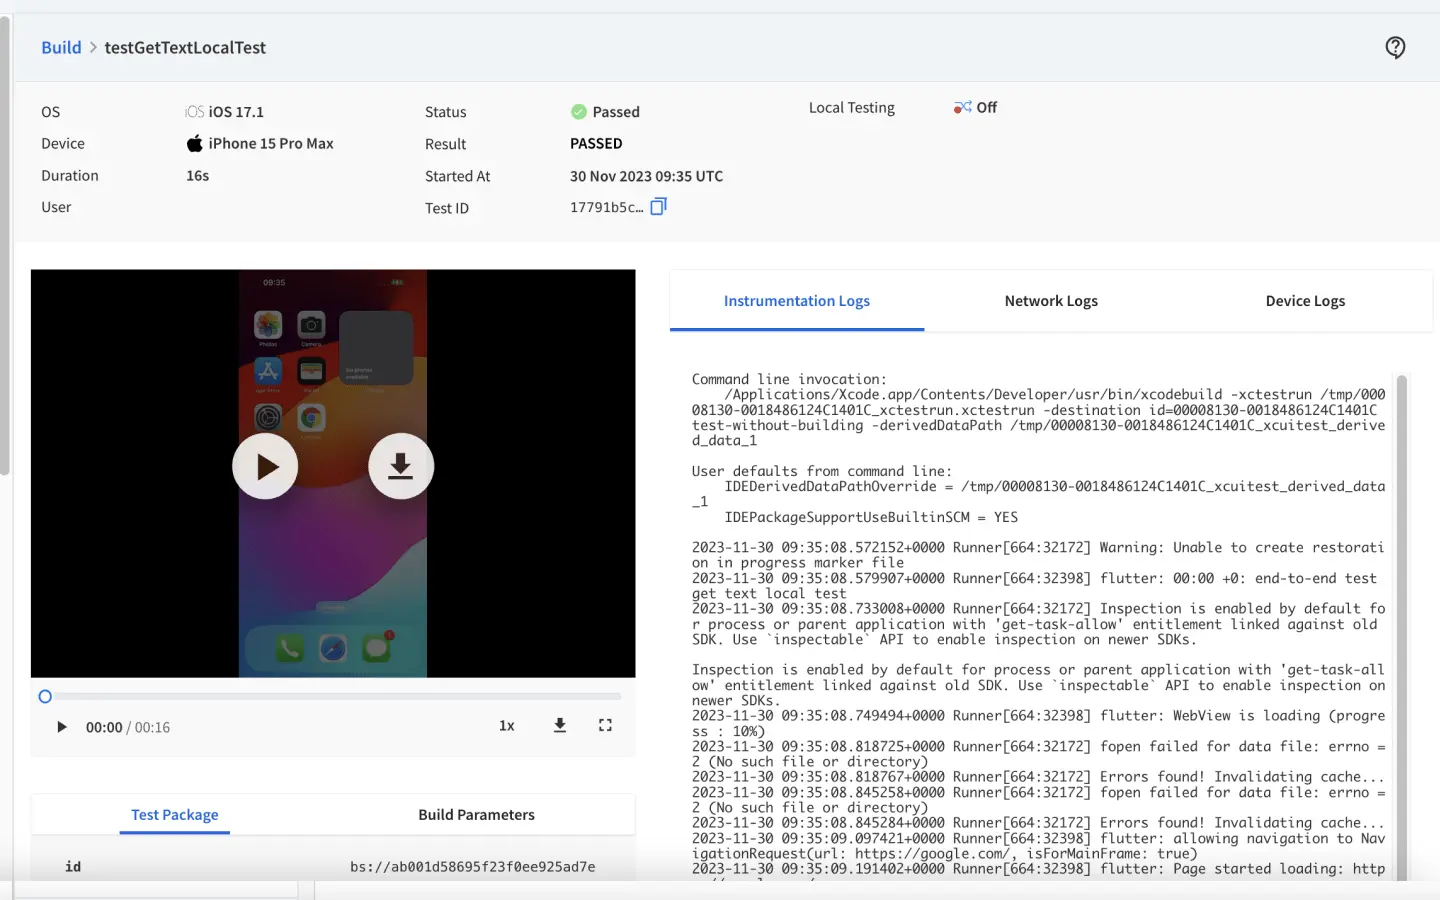Go back via the Build breadcrumb link
This screenshot has width=1440, height=900.
tap(61, 48)
